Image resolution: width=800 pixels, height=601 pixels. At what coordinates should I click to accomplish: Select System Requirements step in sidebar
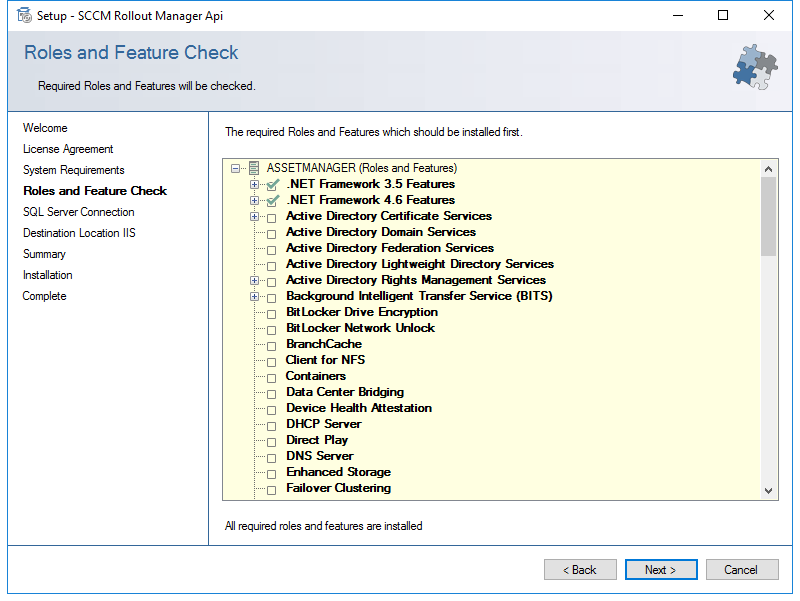(73, 170)
